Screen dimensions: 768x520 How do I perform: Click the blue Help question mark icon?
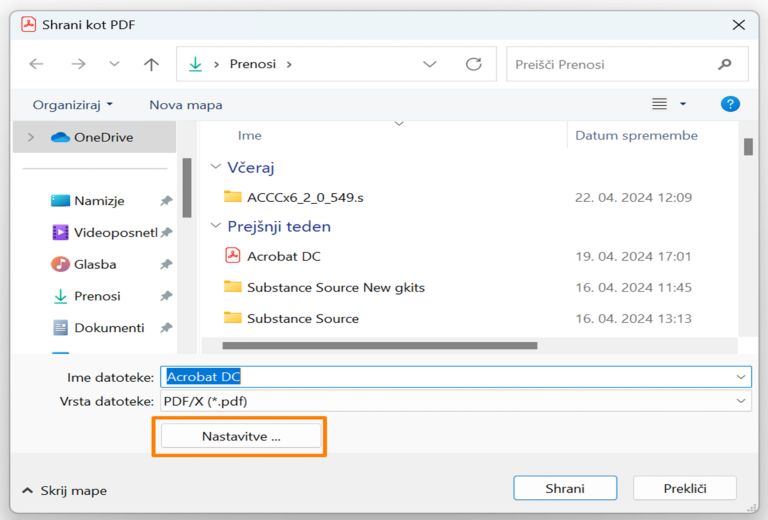(x=730, y=104)
